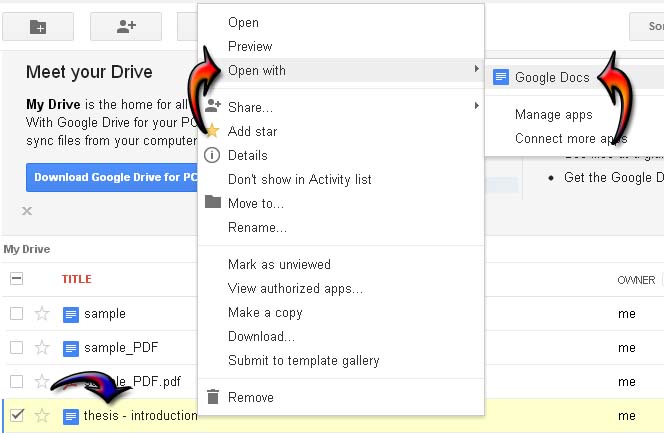Choose Rename... menu entry

click(x=341, y=227)
